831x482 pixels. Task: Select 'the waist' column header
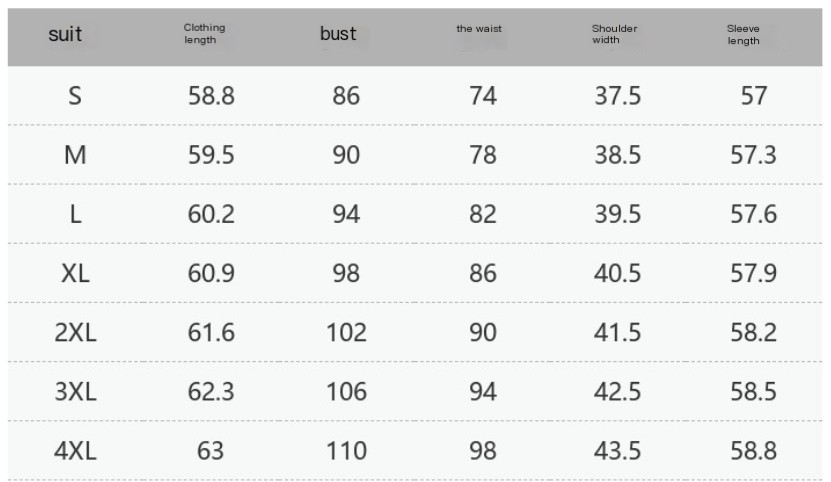[479, 29]
